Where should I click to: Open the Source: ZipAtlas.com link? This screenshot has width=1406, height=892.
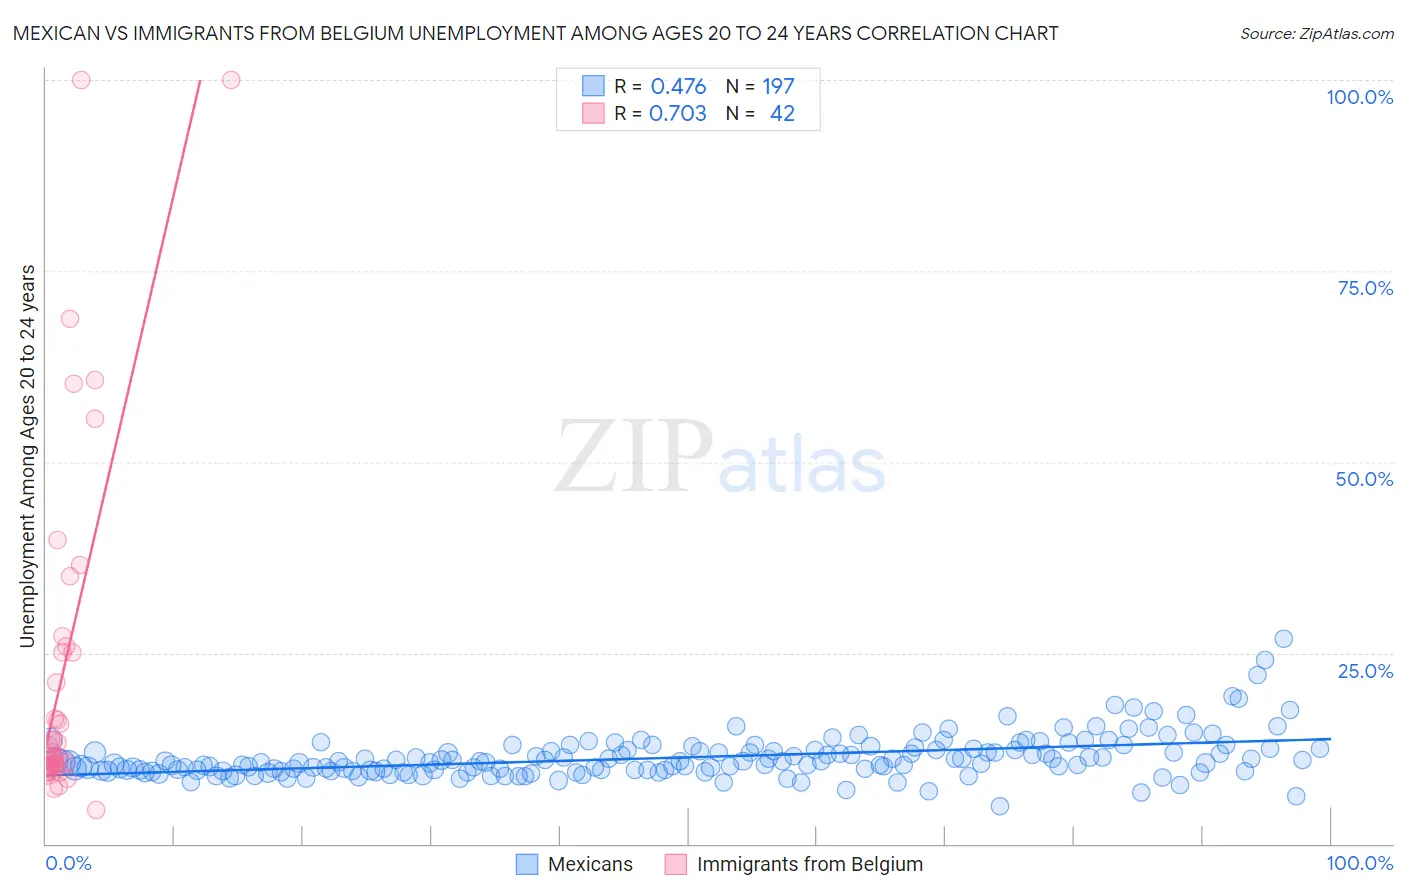click(x=1317, y=33)
